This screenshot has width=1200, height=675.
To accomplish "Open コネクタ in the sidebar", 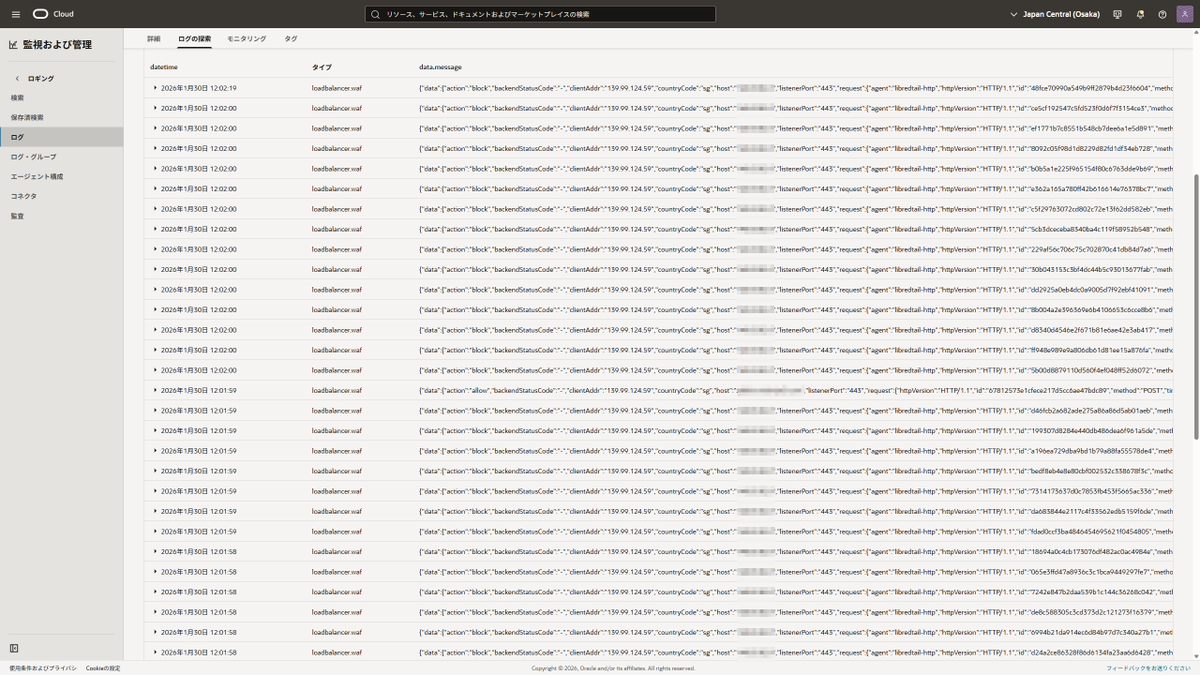I will [x=23, y=196].
